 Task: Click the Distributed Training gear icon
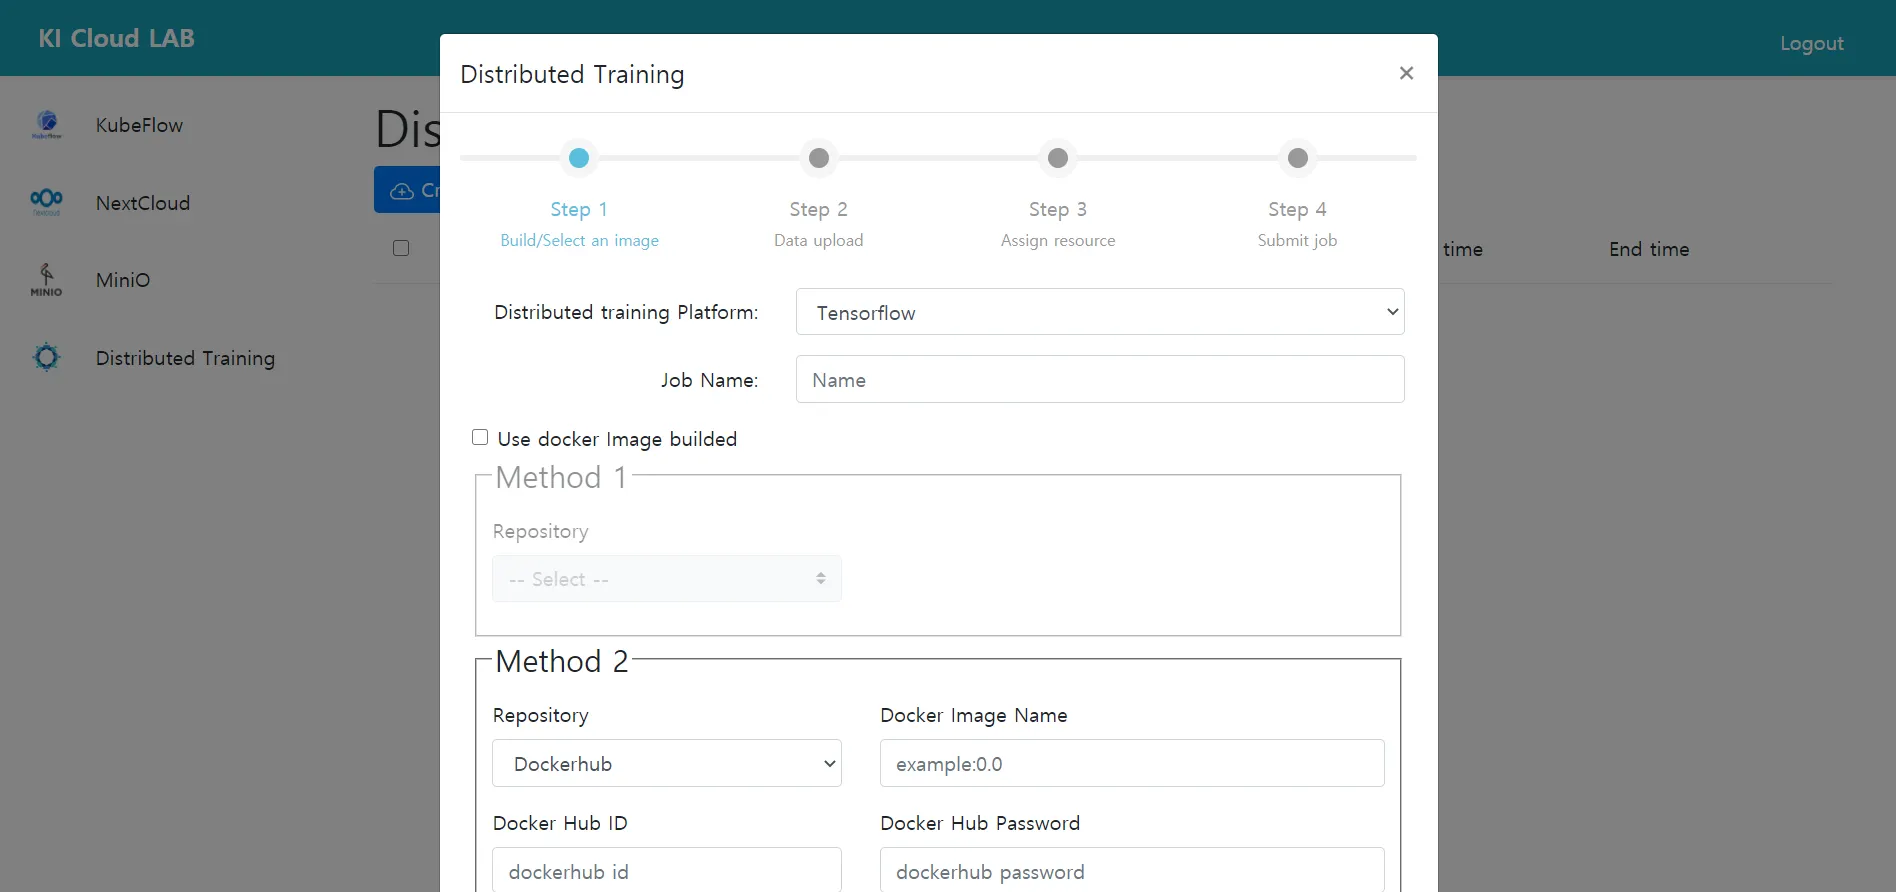[47, 357]
